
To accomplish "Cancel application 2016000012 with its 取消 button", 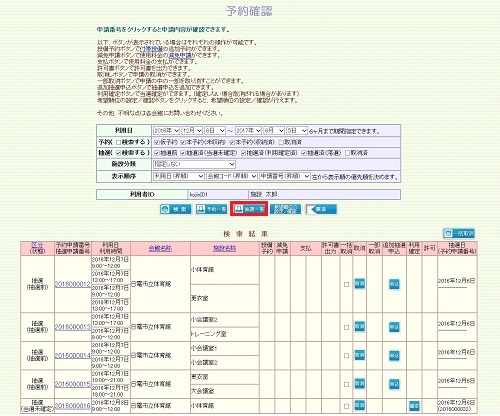I will tap(359, 284).
